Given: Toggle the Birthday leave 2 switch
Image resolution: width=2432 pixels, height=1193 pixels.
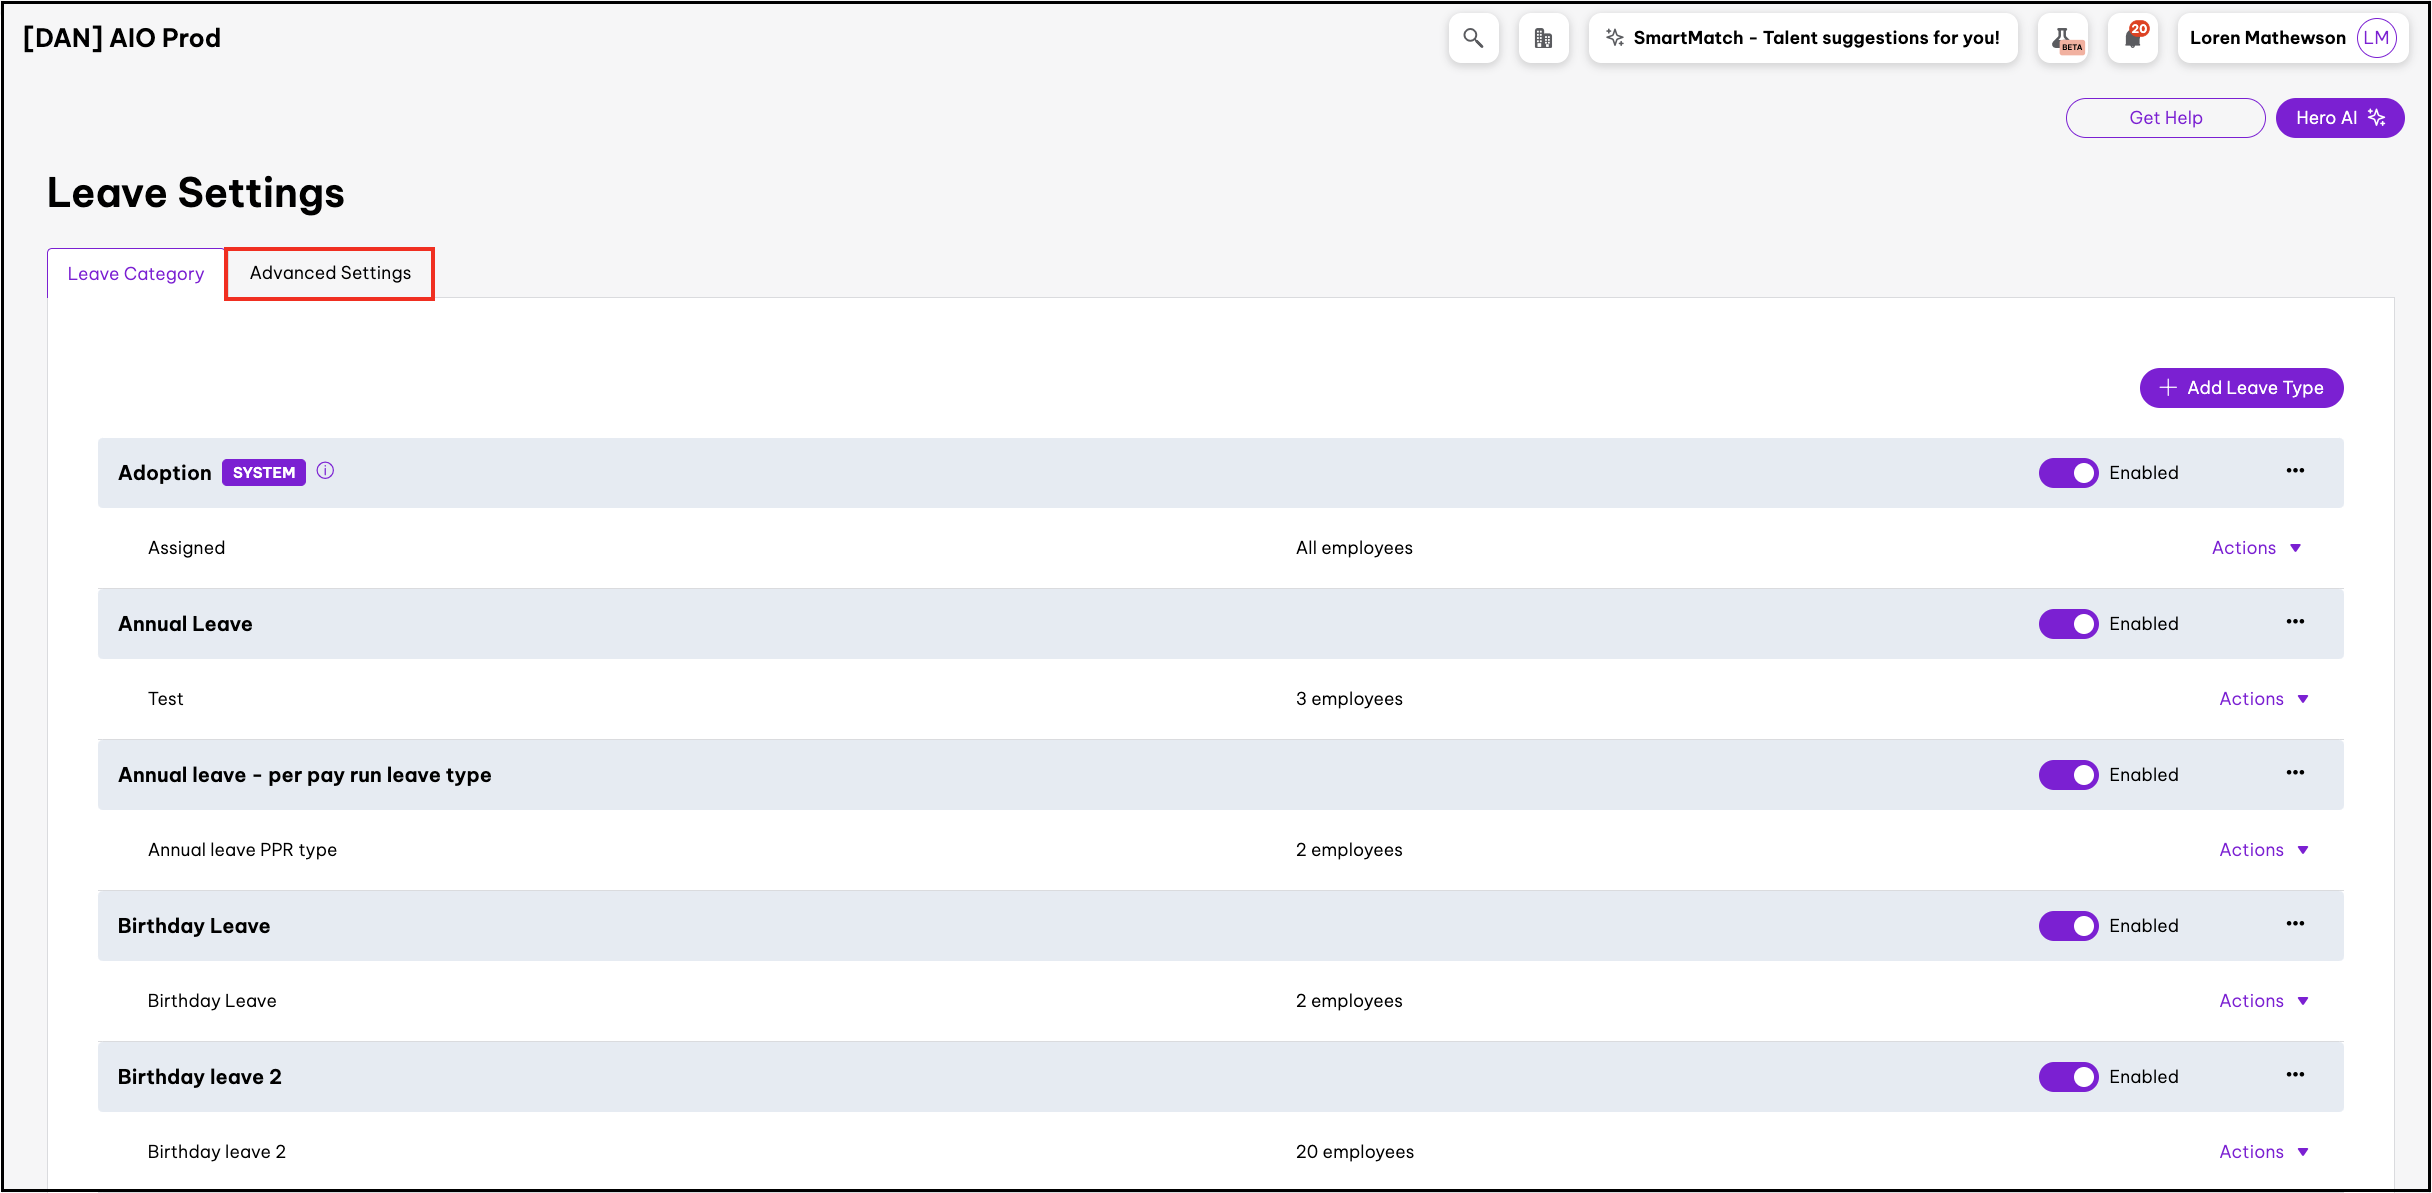Looking at the screenshot, I should 2068,1077.
